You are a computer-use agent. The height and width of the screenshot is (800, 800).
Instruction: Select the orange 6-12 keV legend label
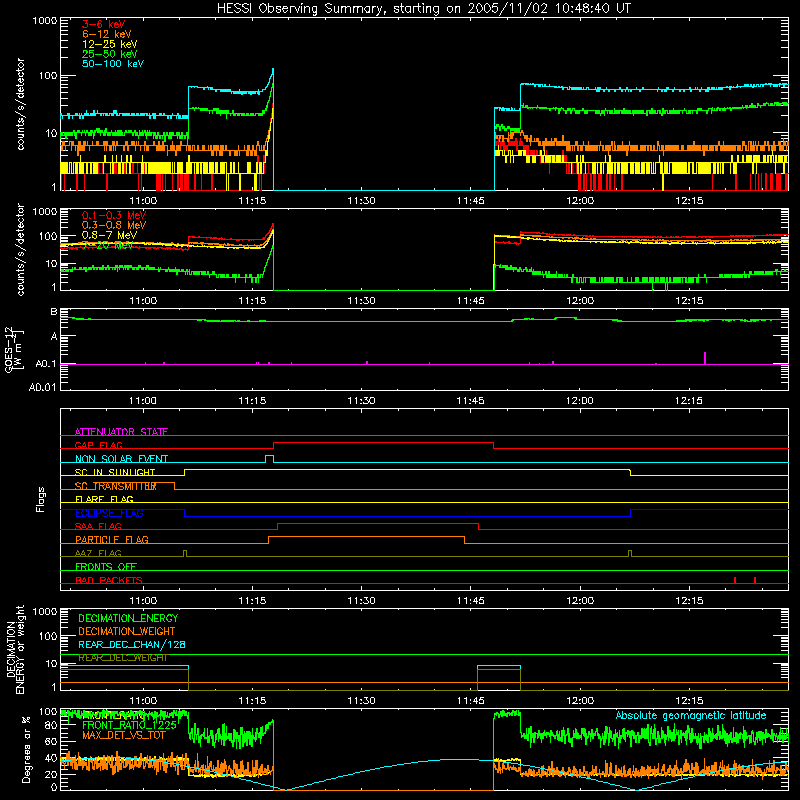point(107,34)
